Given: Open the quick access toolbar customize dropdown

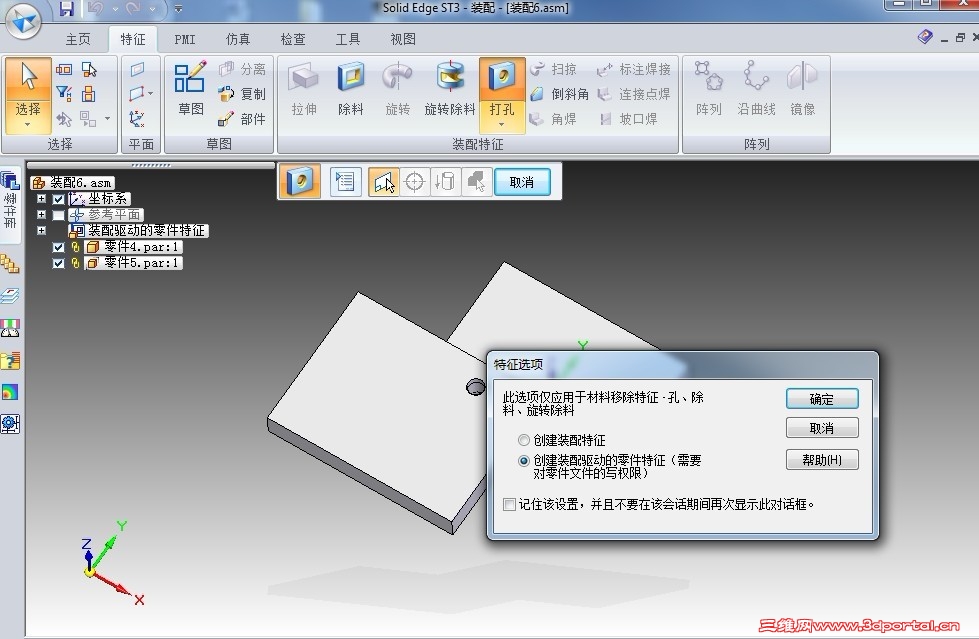Looking at the screenshot, I should 178,9.
